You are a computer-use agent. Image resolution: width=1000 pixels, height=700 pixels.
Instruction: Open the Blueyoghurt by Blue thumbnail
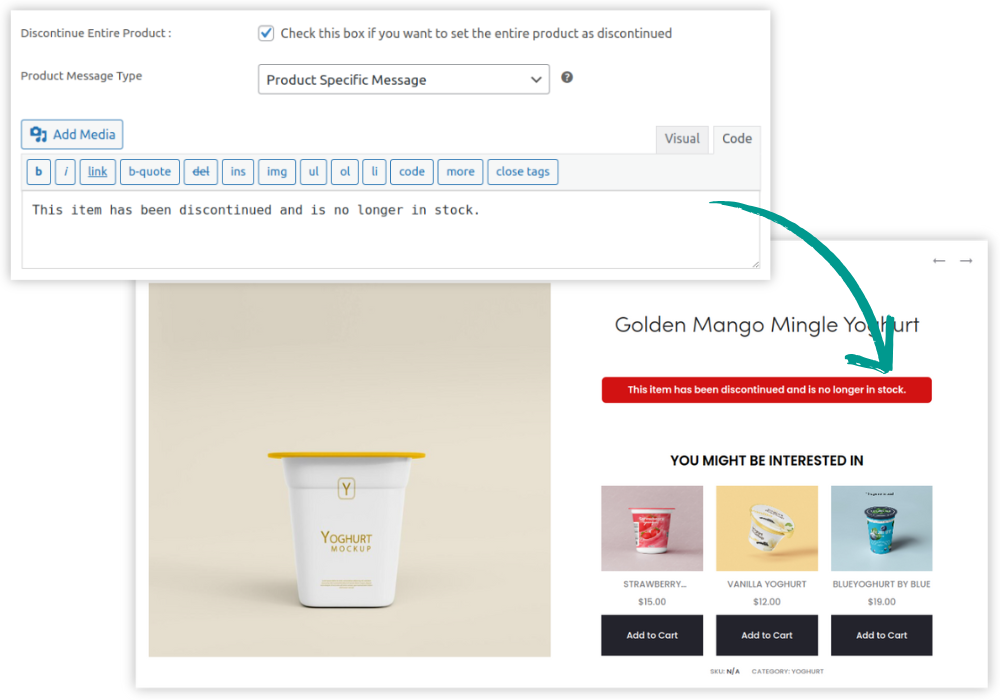coord(881,529)
